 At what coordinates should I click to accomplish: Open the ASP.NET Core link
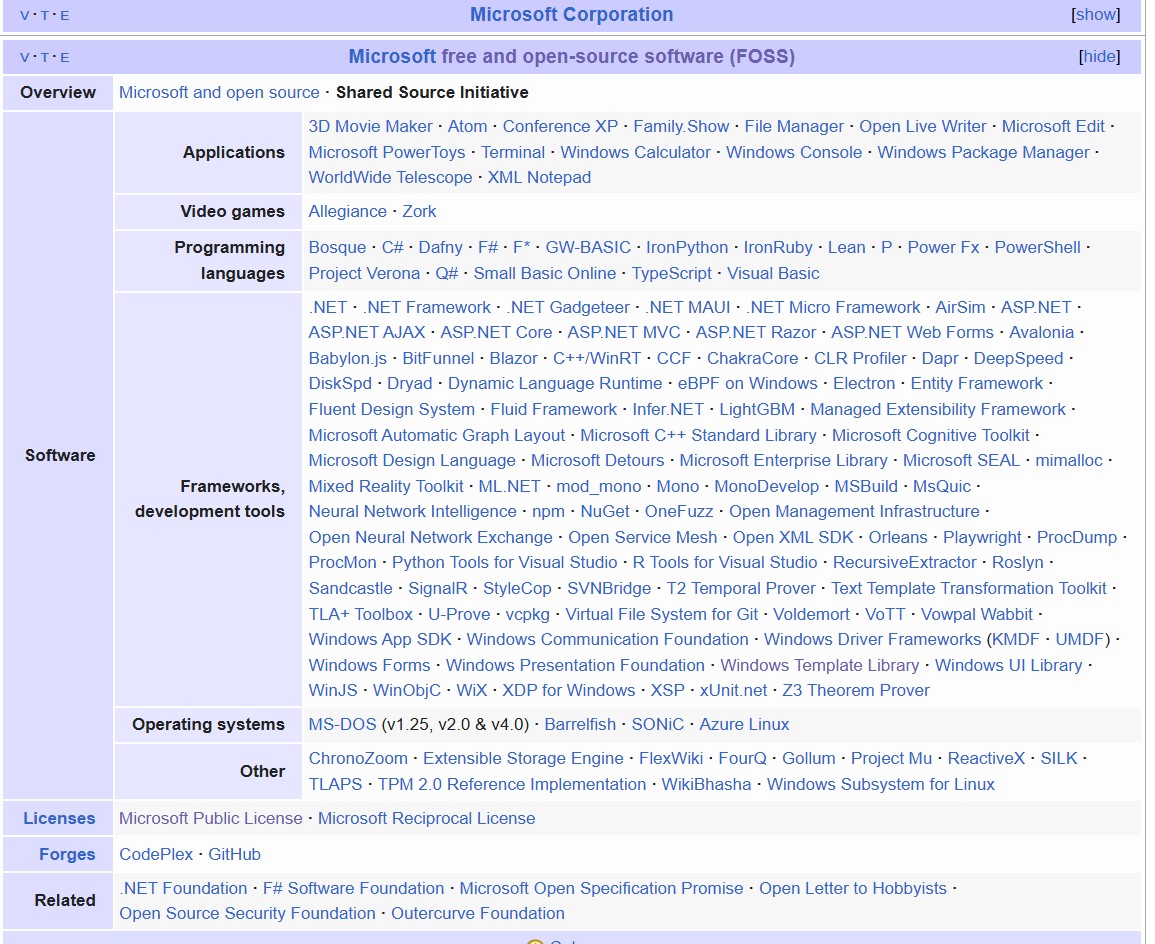pos(496,333)
